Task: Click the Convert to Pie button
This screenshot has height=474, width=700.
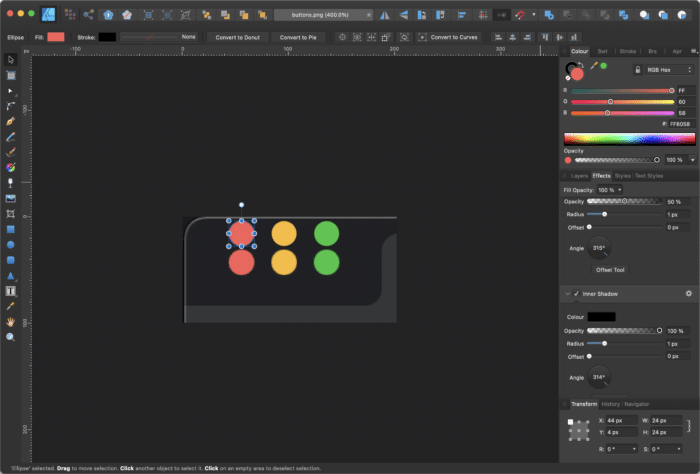Action: (298, 37)
